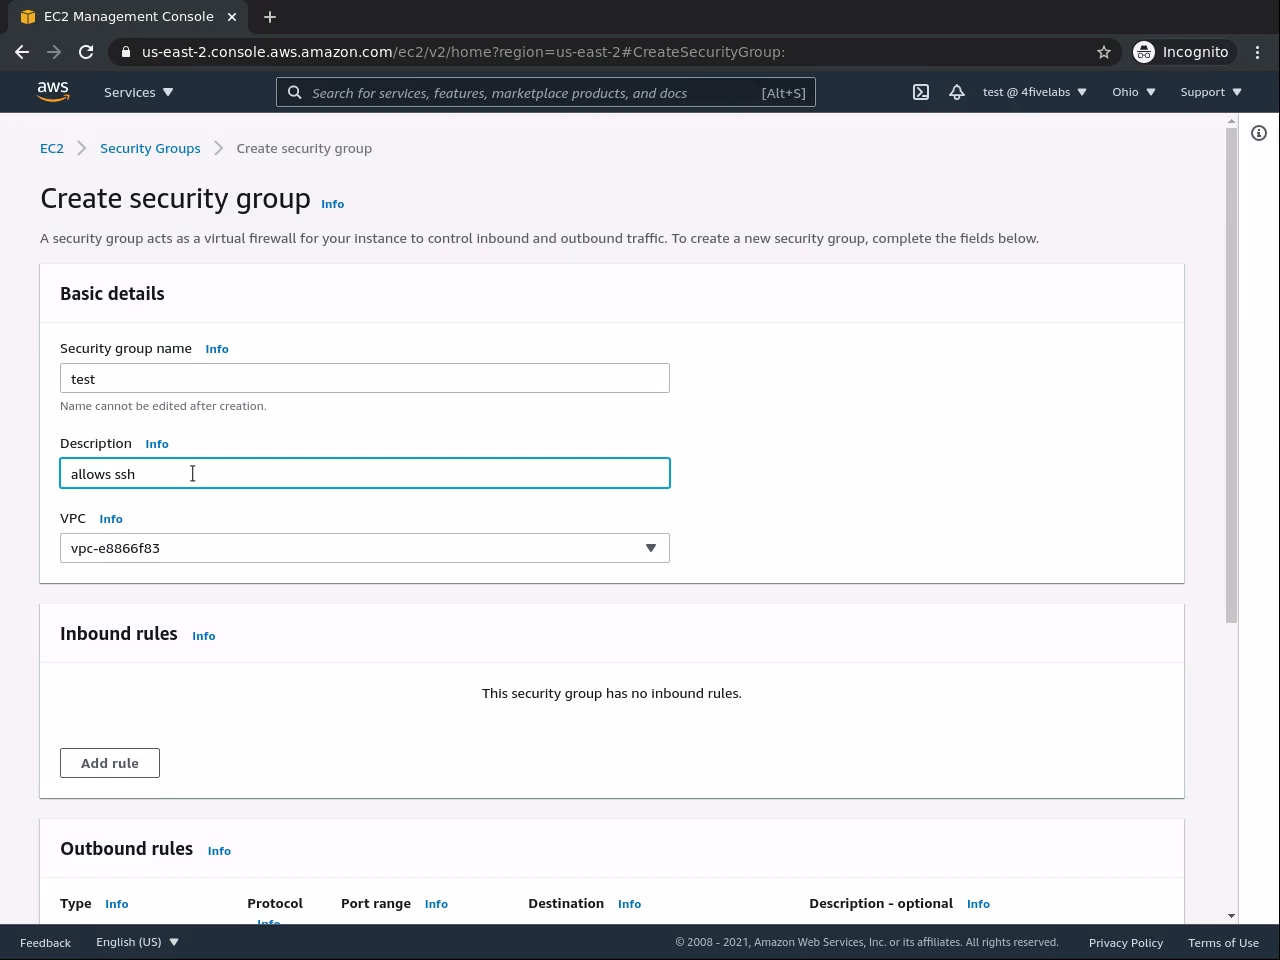1280x960 pixels.
Task: Expand the VPC dropdown
Action: click(365, 548)
